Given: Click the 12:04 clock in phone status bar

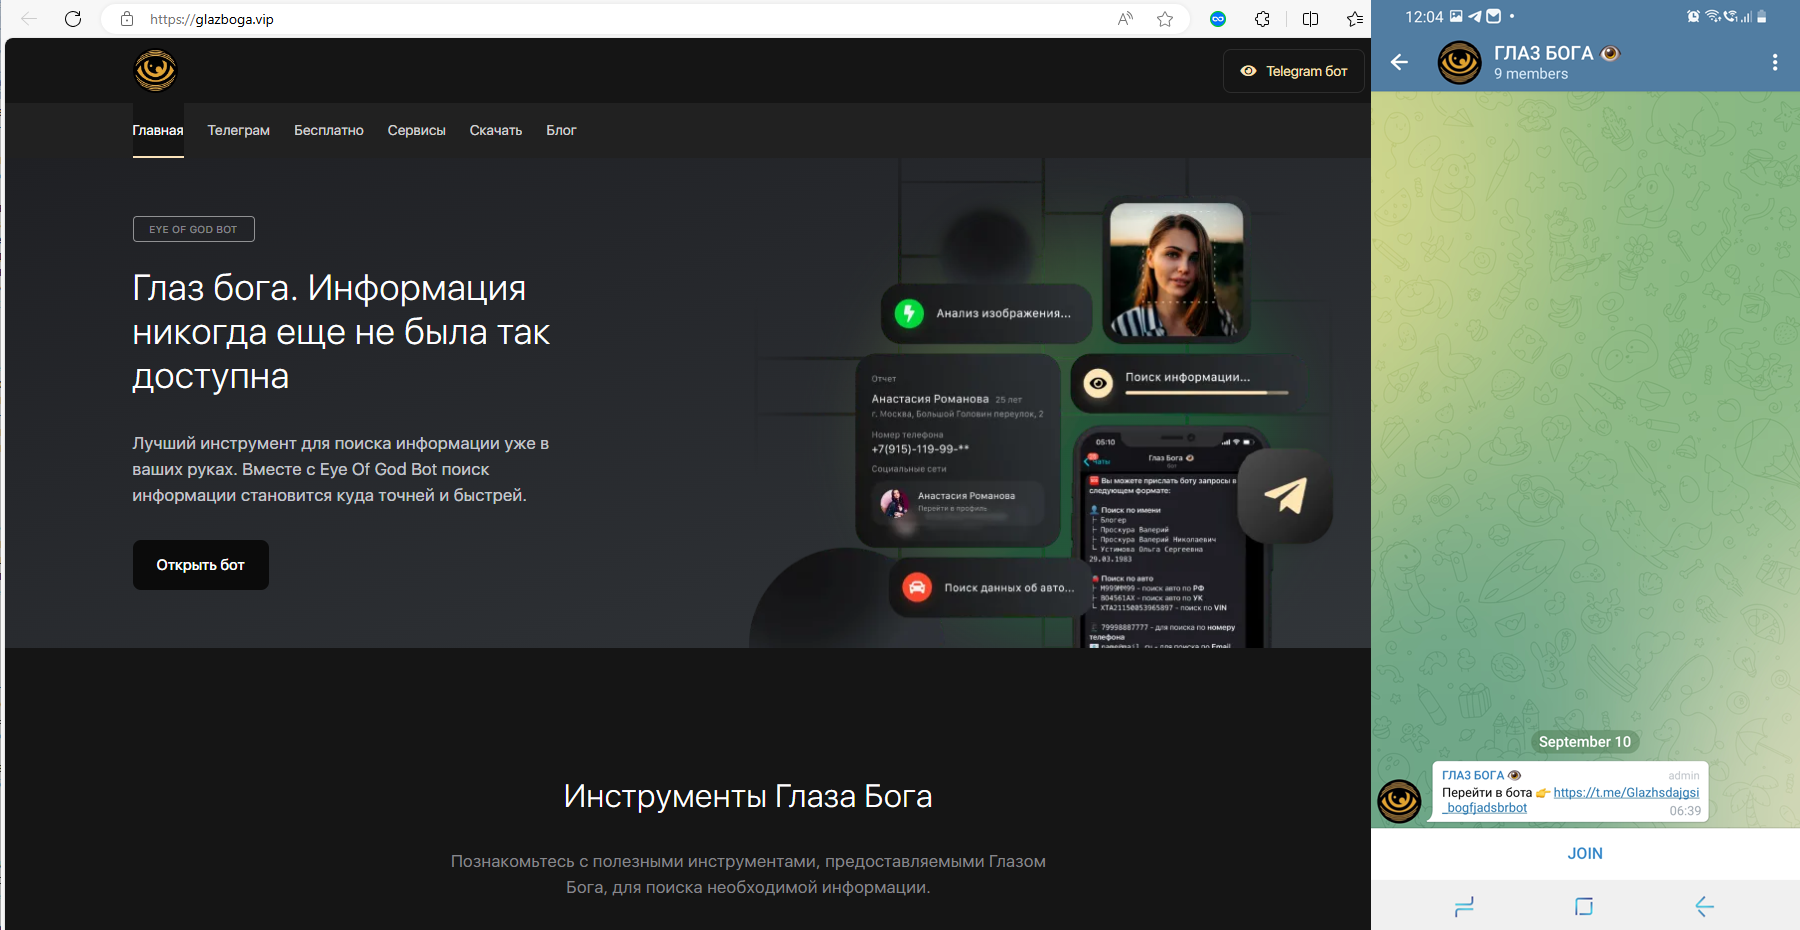Looking at the screenshot, I should coord(1424,17).
